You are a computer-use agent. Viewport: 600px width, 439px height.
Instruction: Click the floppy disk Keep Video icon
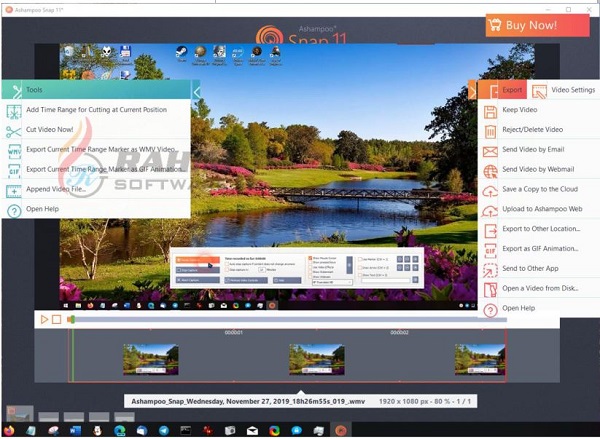coord(490,112)
